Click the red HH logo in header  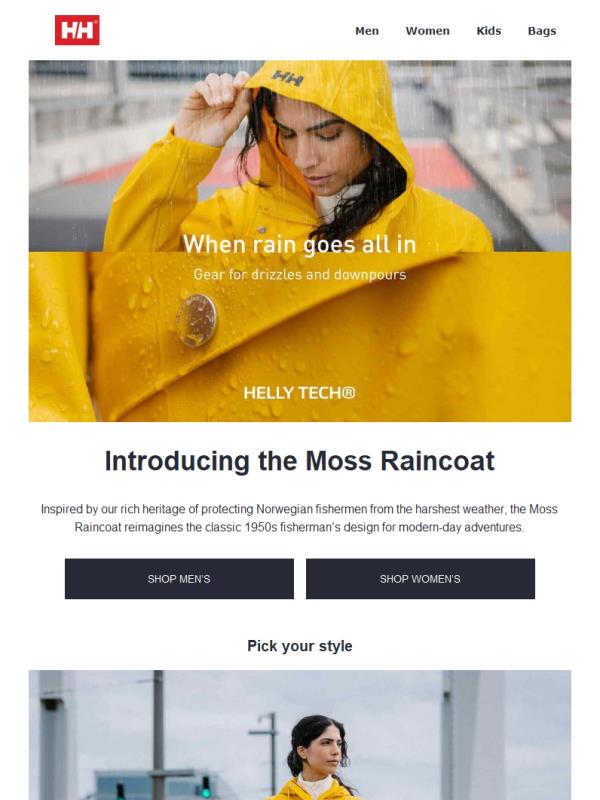click(x=77, y=30)
